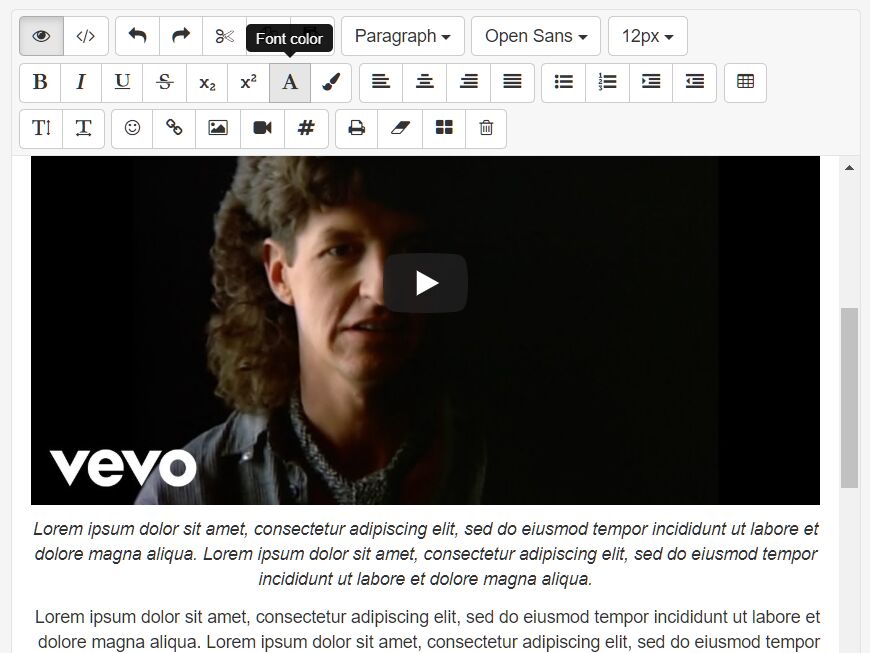Image resolution: width=870 pixels, height=653 pixels.
Task: Insert a numbered list
Action: [x=608, y=82]
